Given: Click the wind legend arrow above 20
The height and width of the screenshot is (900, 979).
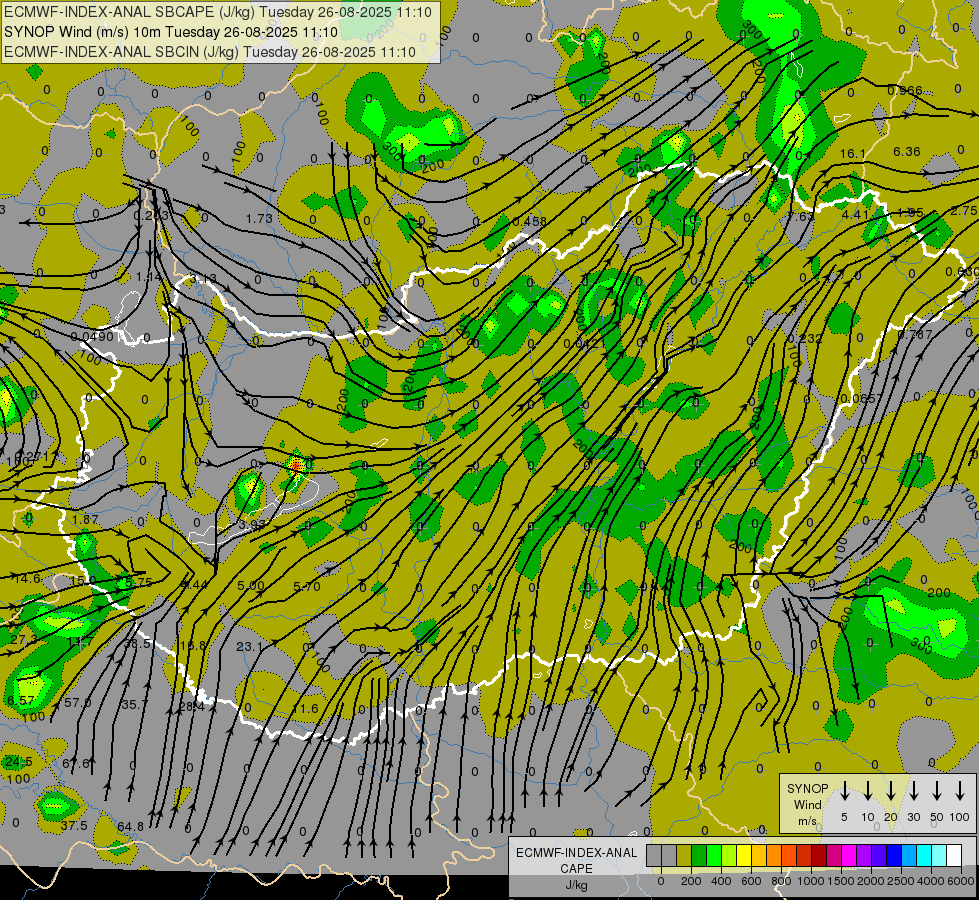Looking at the screenshot, I should pos(890,792).
